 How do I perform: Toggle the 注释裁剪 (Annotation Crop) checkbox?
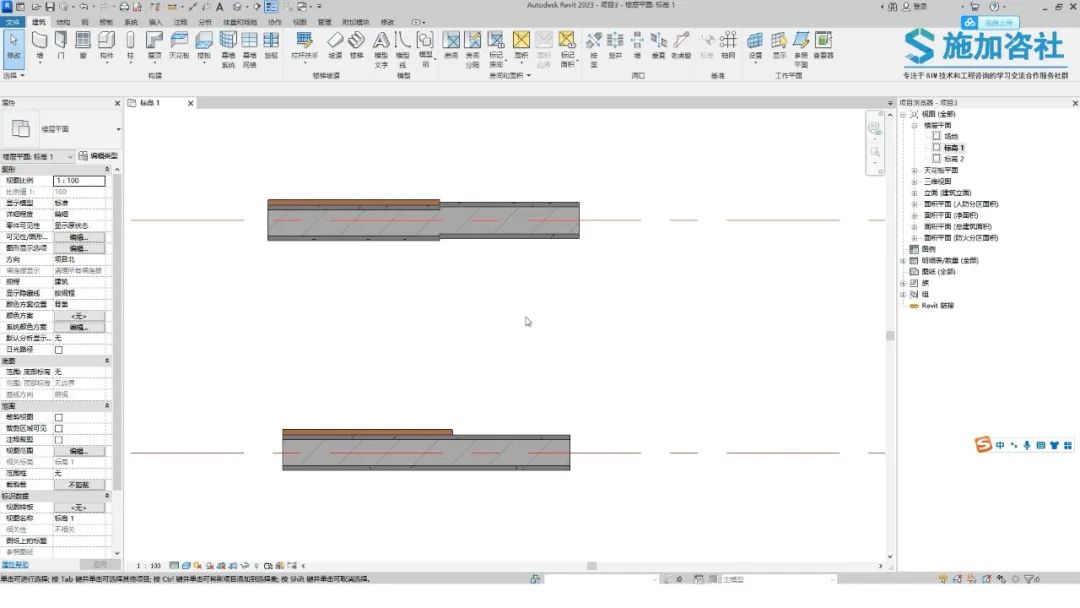[59, 440]
